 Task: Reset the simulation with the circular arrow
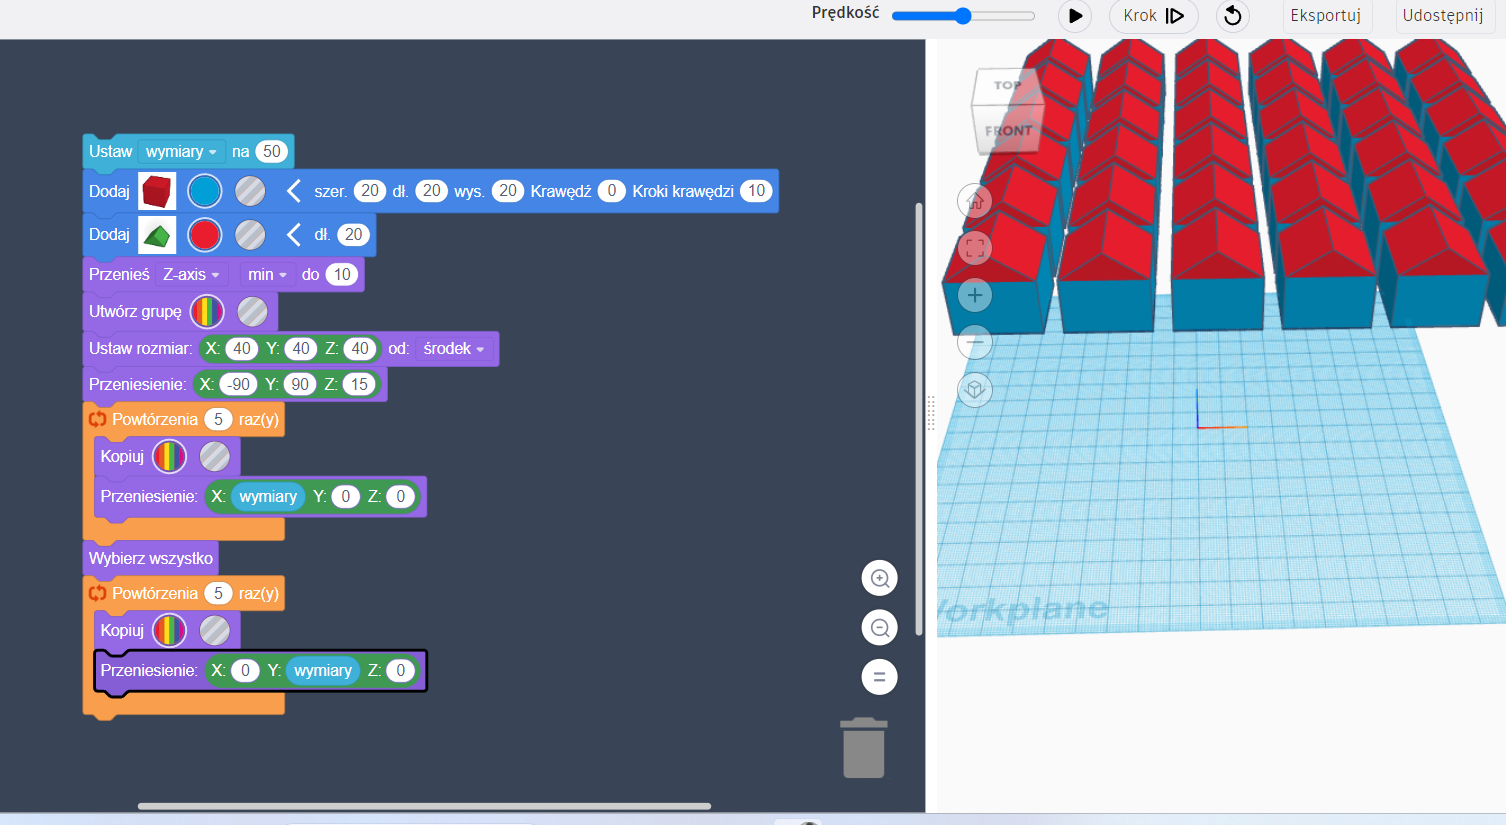coord(1233,16)
